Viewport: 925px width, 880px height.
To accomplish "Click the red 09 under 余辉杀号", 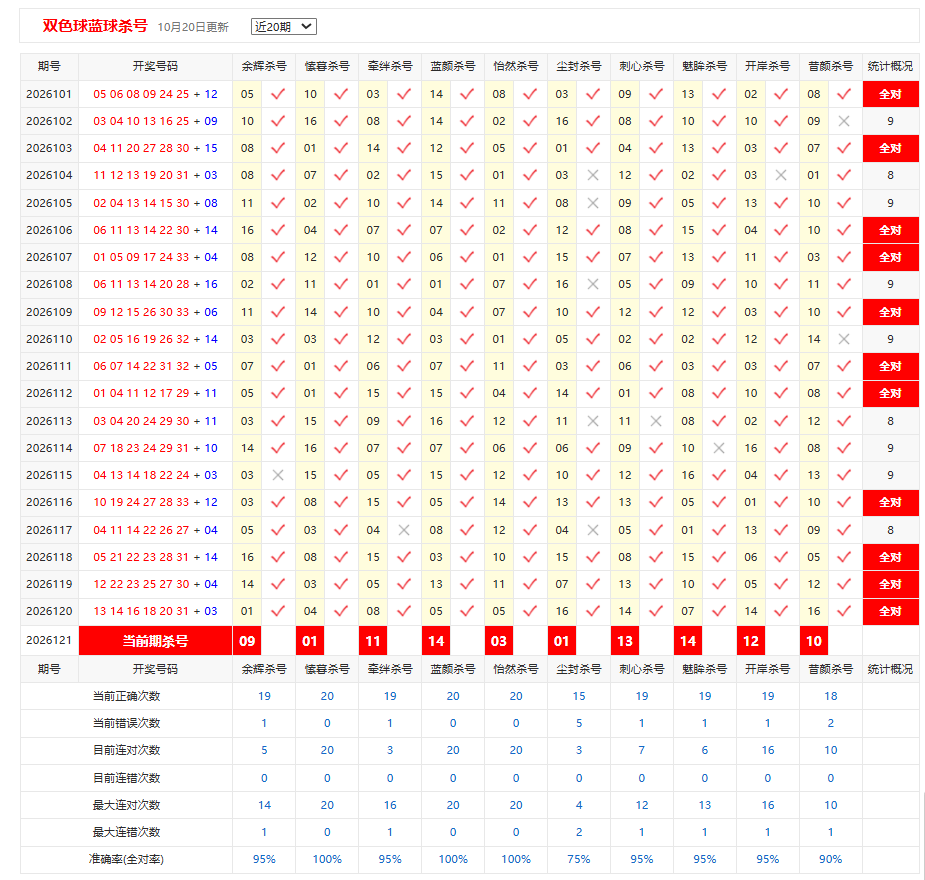I will [247, 641].
